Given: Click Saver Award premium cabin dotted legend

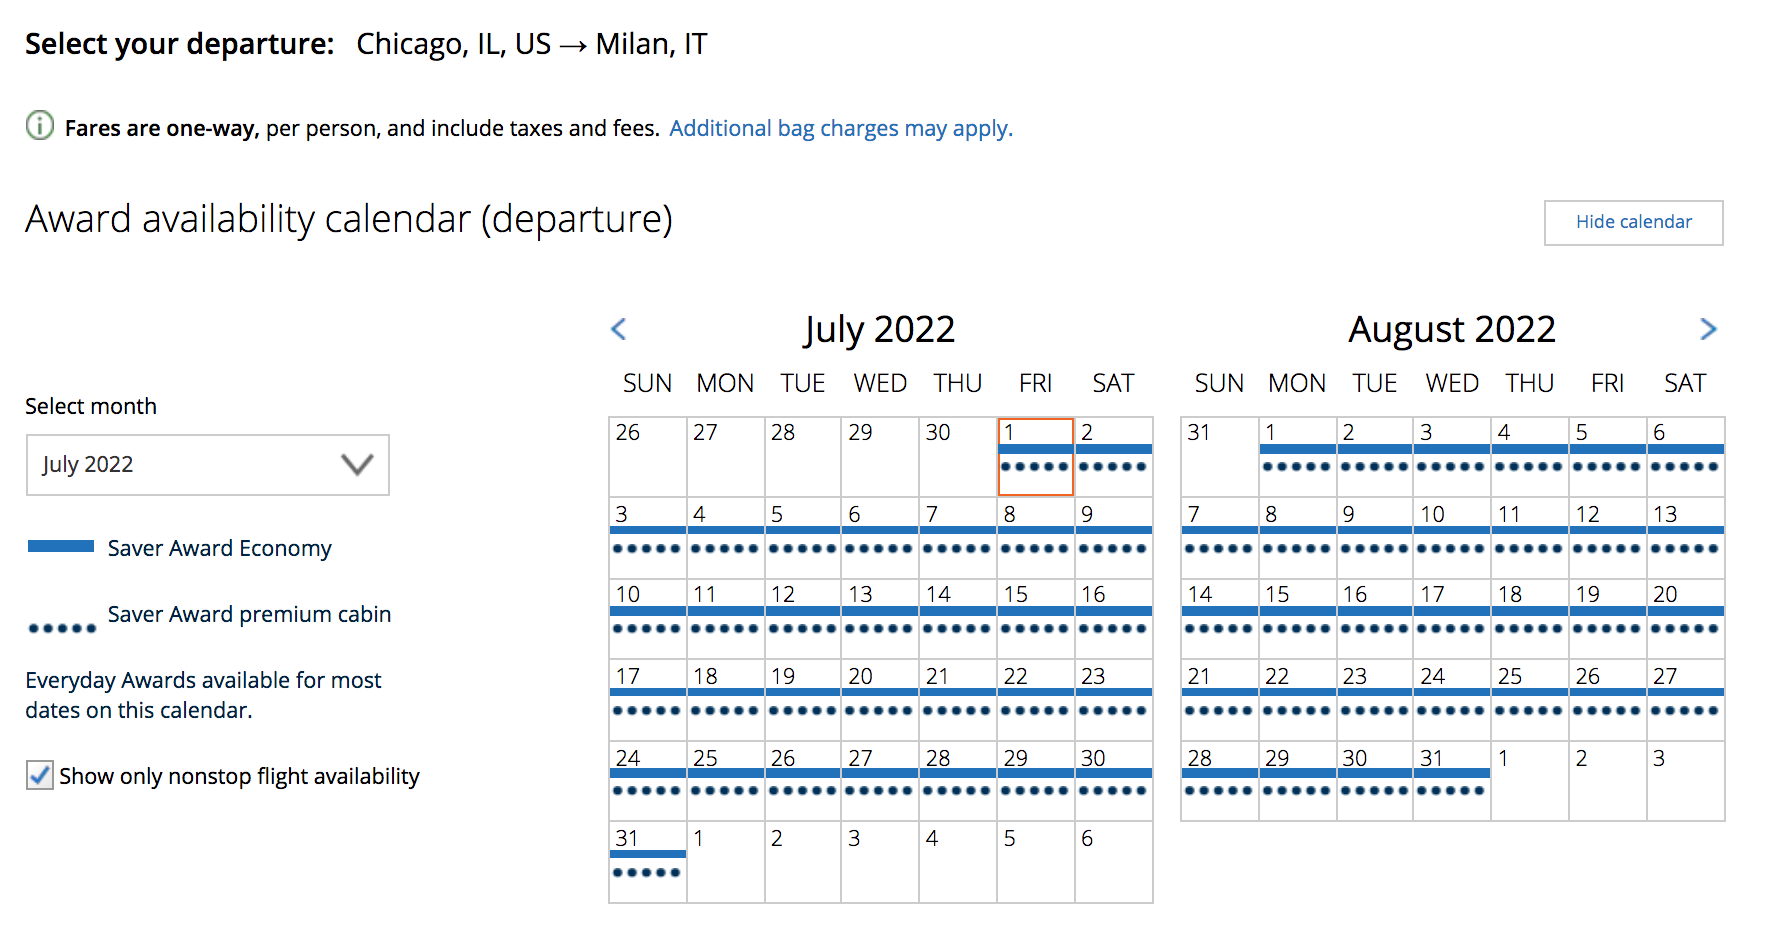Looking at the screenshot, I should (x=62, y=628).
